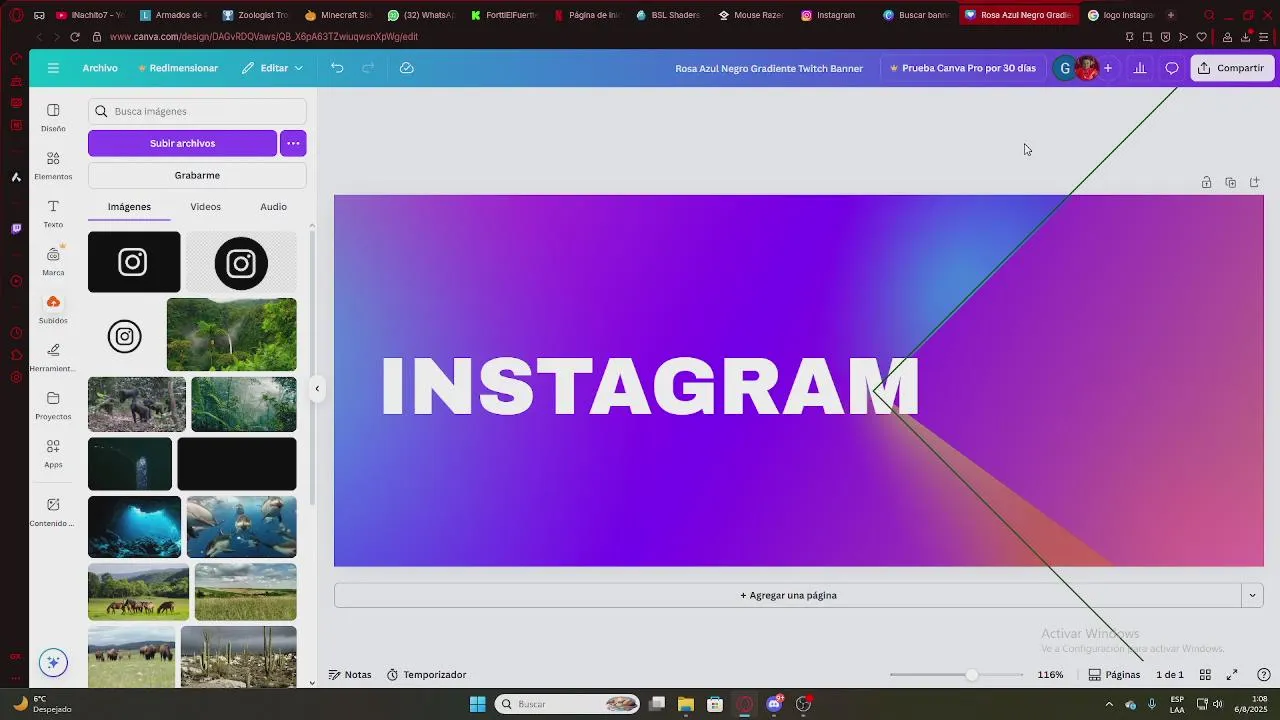
Task: Reload the page in the browser
Action: click(75, 37)
